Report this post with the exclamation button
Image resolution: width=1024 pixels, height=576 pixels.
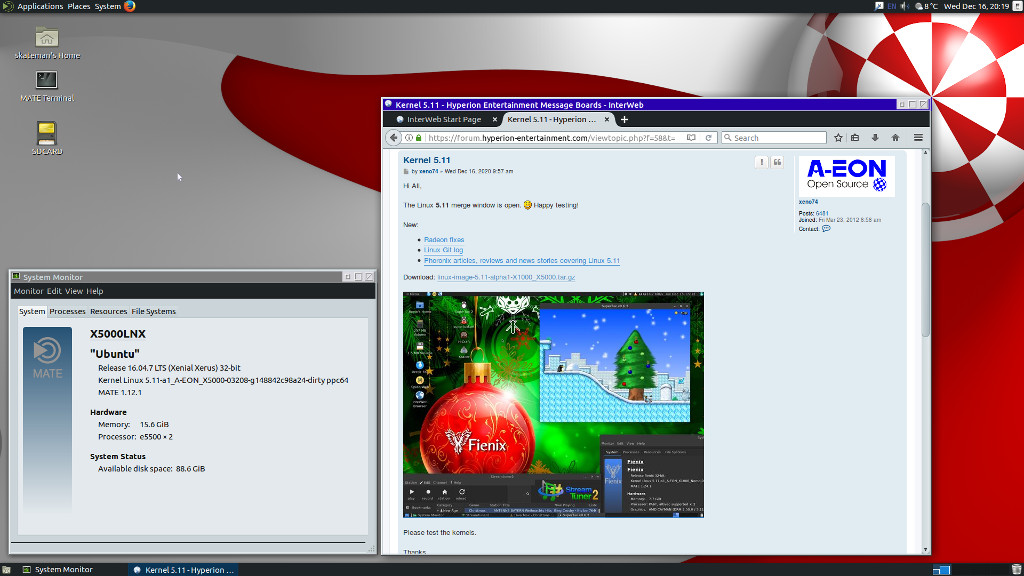761,162
